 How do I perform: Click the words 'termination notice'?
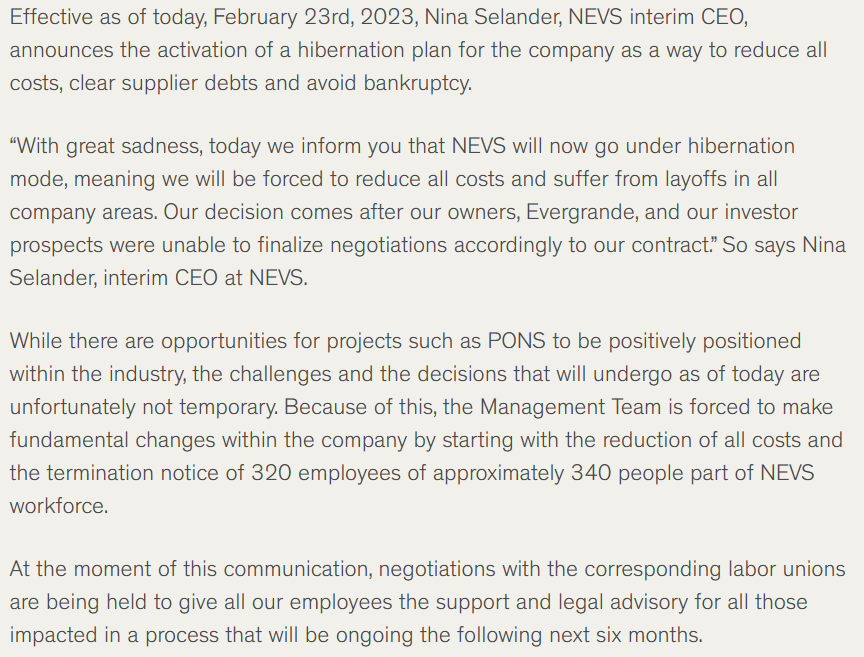pos(144,473)
